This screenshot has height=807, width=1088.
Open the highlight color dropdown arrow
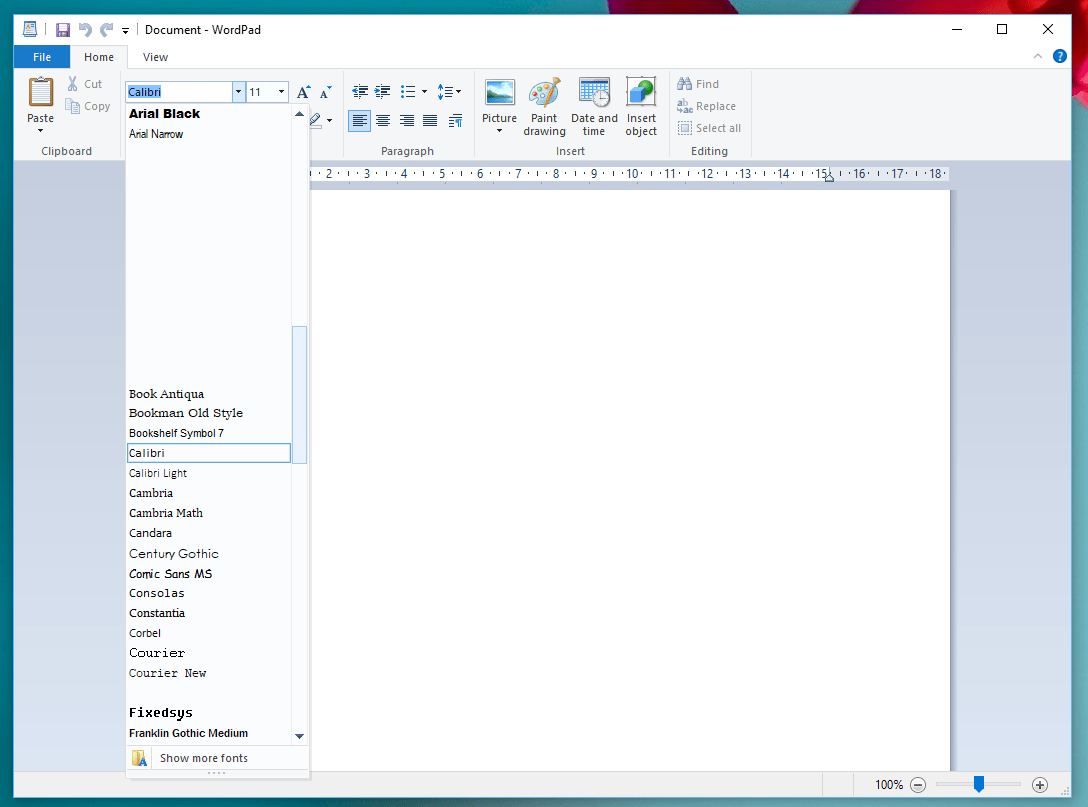pos(330,121)
